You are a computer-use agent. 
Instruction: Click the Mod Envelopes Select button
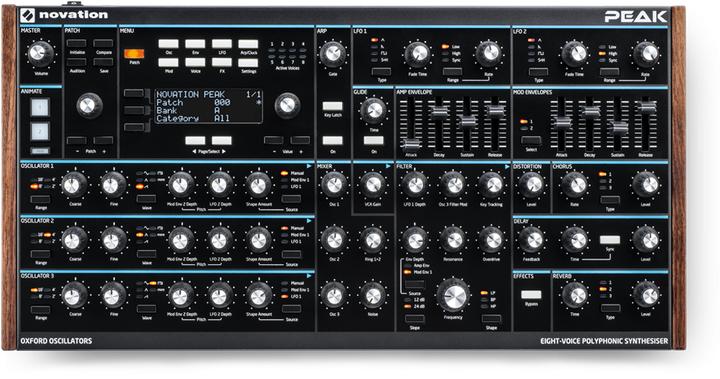531,141
